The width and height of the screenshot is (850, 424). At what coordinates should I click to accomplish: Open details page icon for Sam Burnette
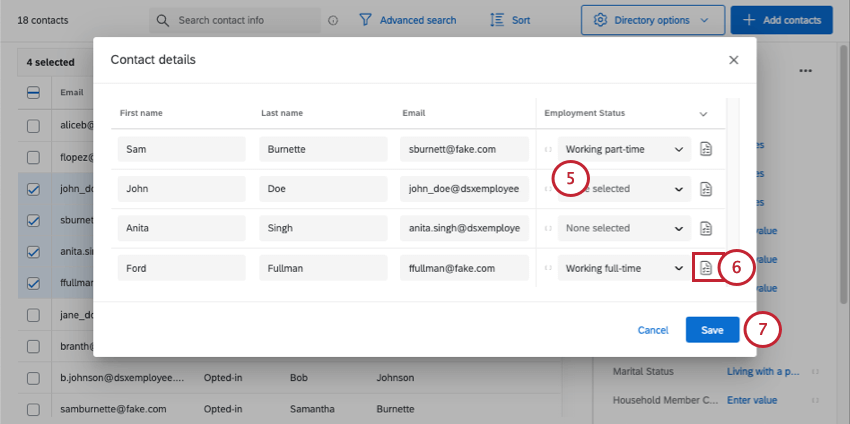coord(705,149)
